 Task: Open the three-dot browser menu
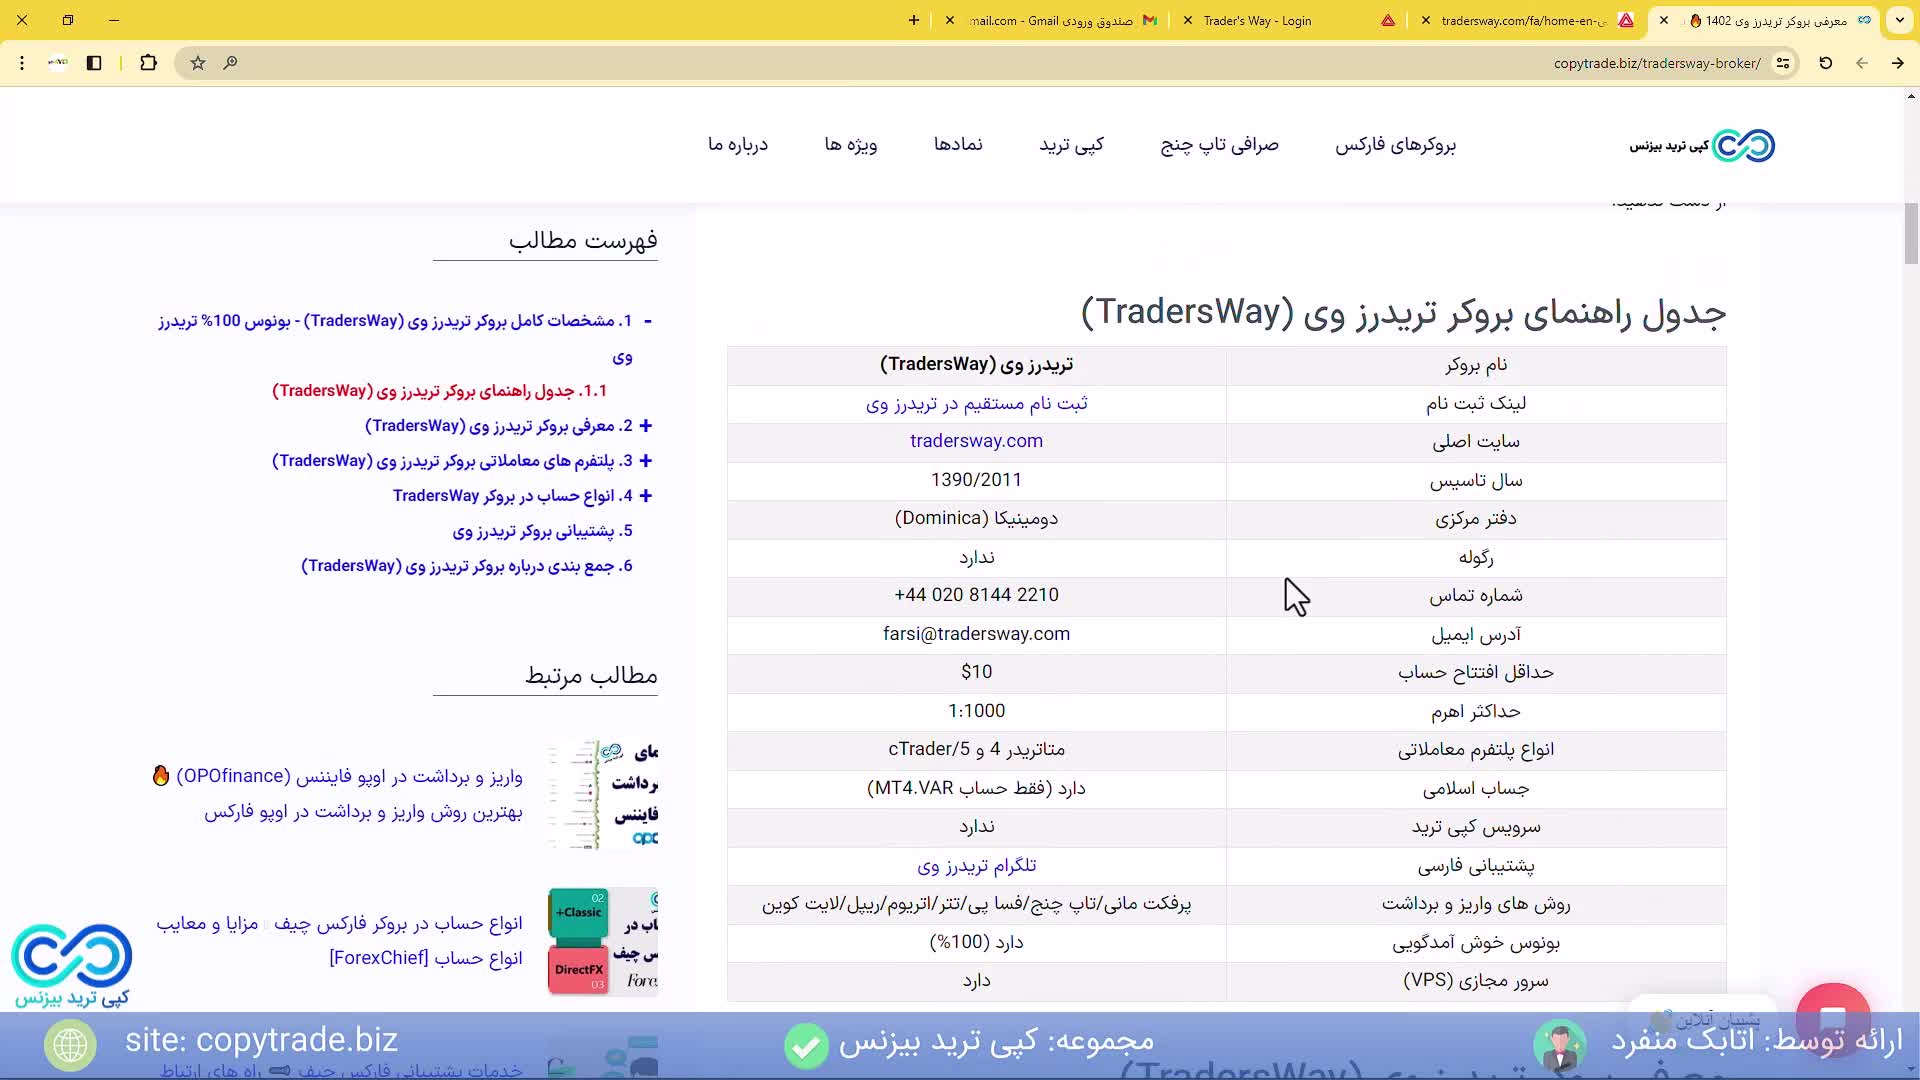[x=22, y=63]
